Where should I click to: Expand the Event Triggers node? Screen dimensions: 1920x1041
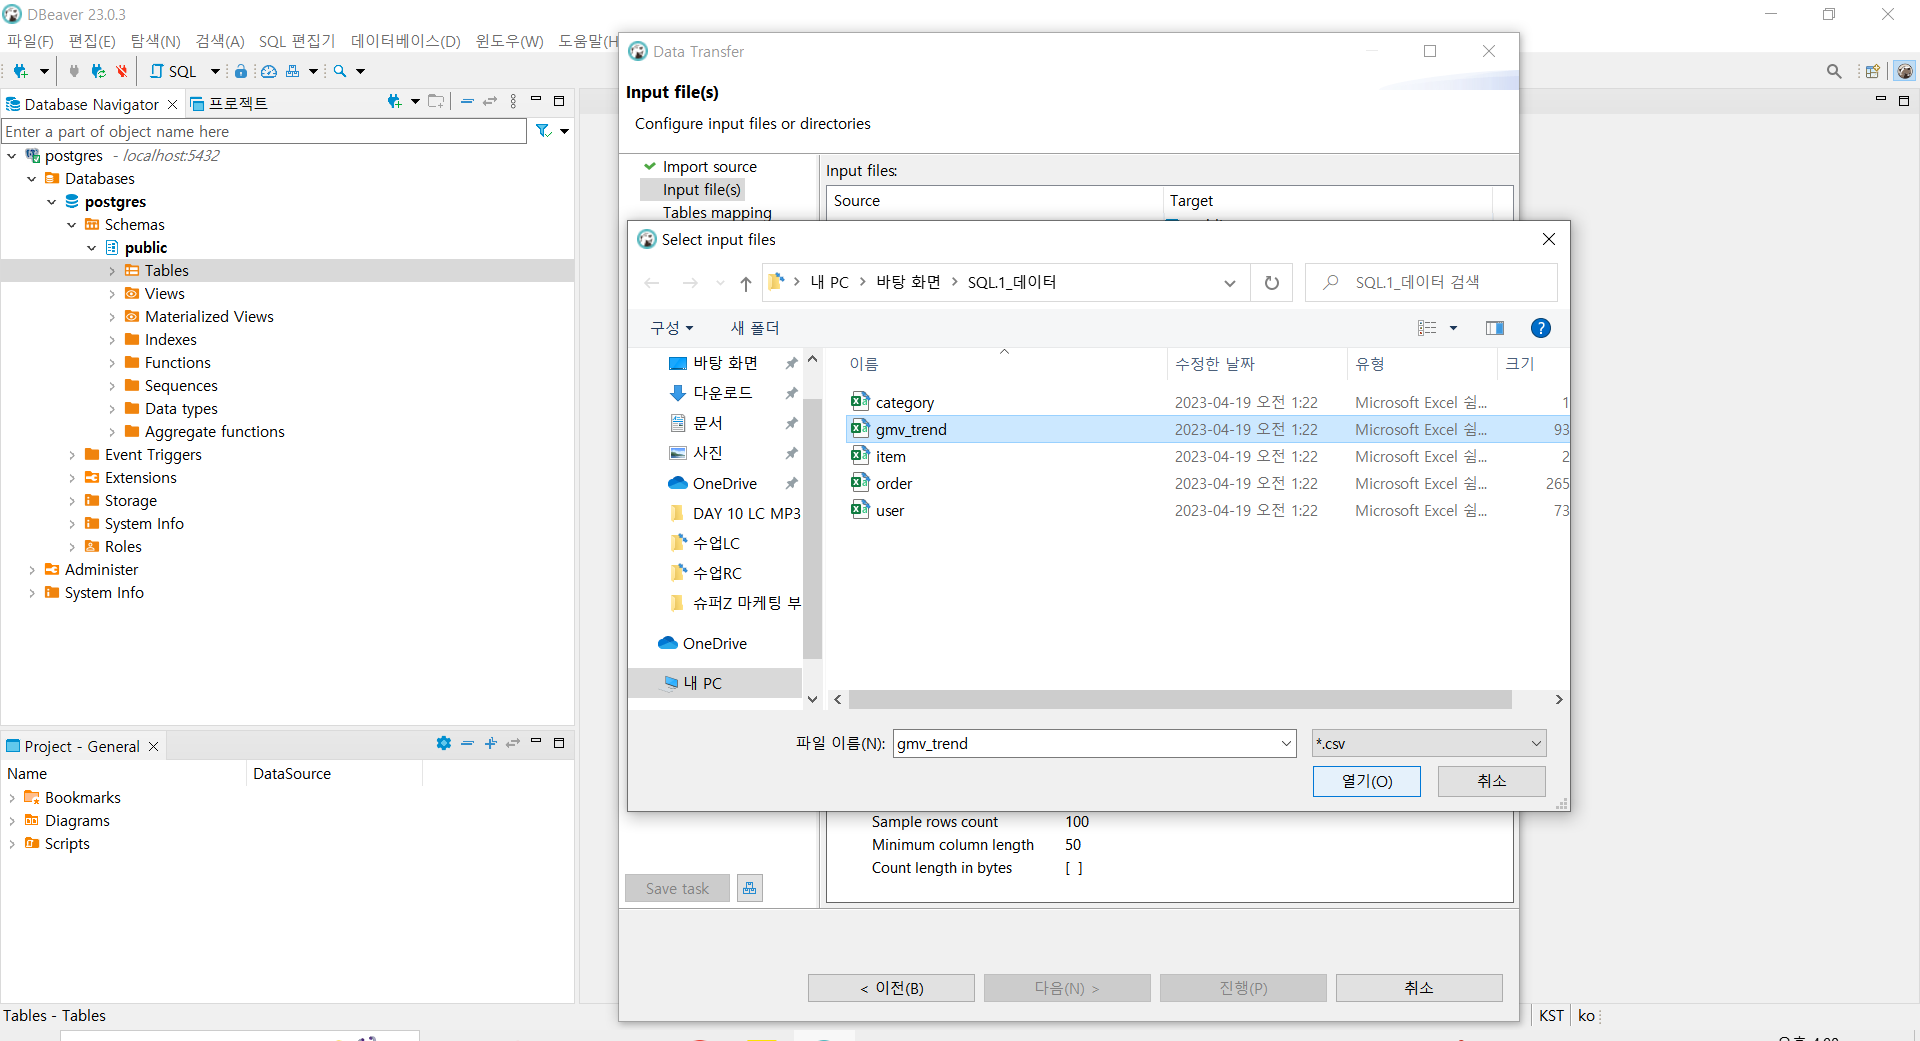pyautogui.click(x=72, y=455)
